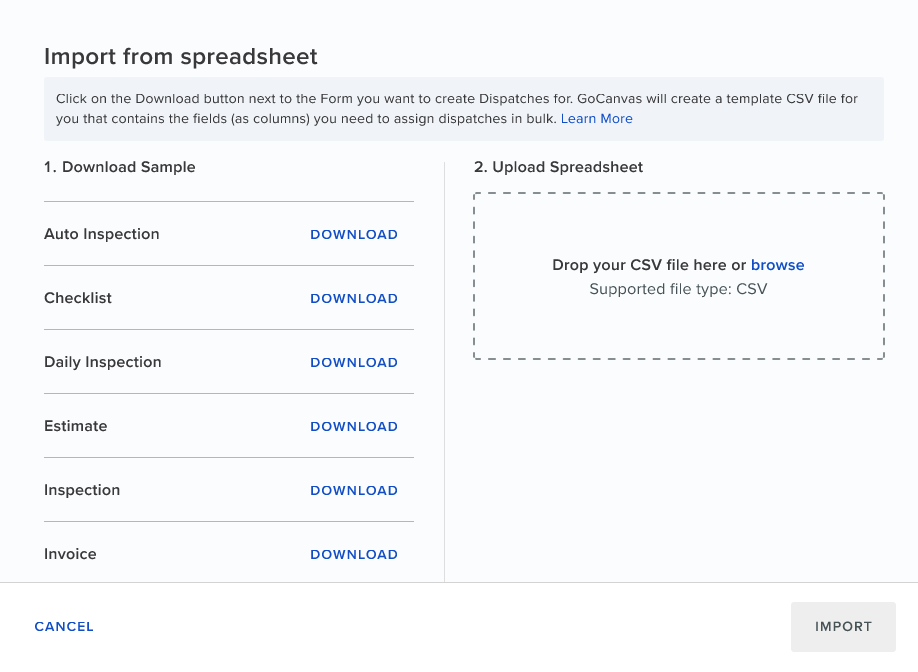Click the Import button
This screenshot has height=672, width=918.
(x=843, y=626)
